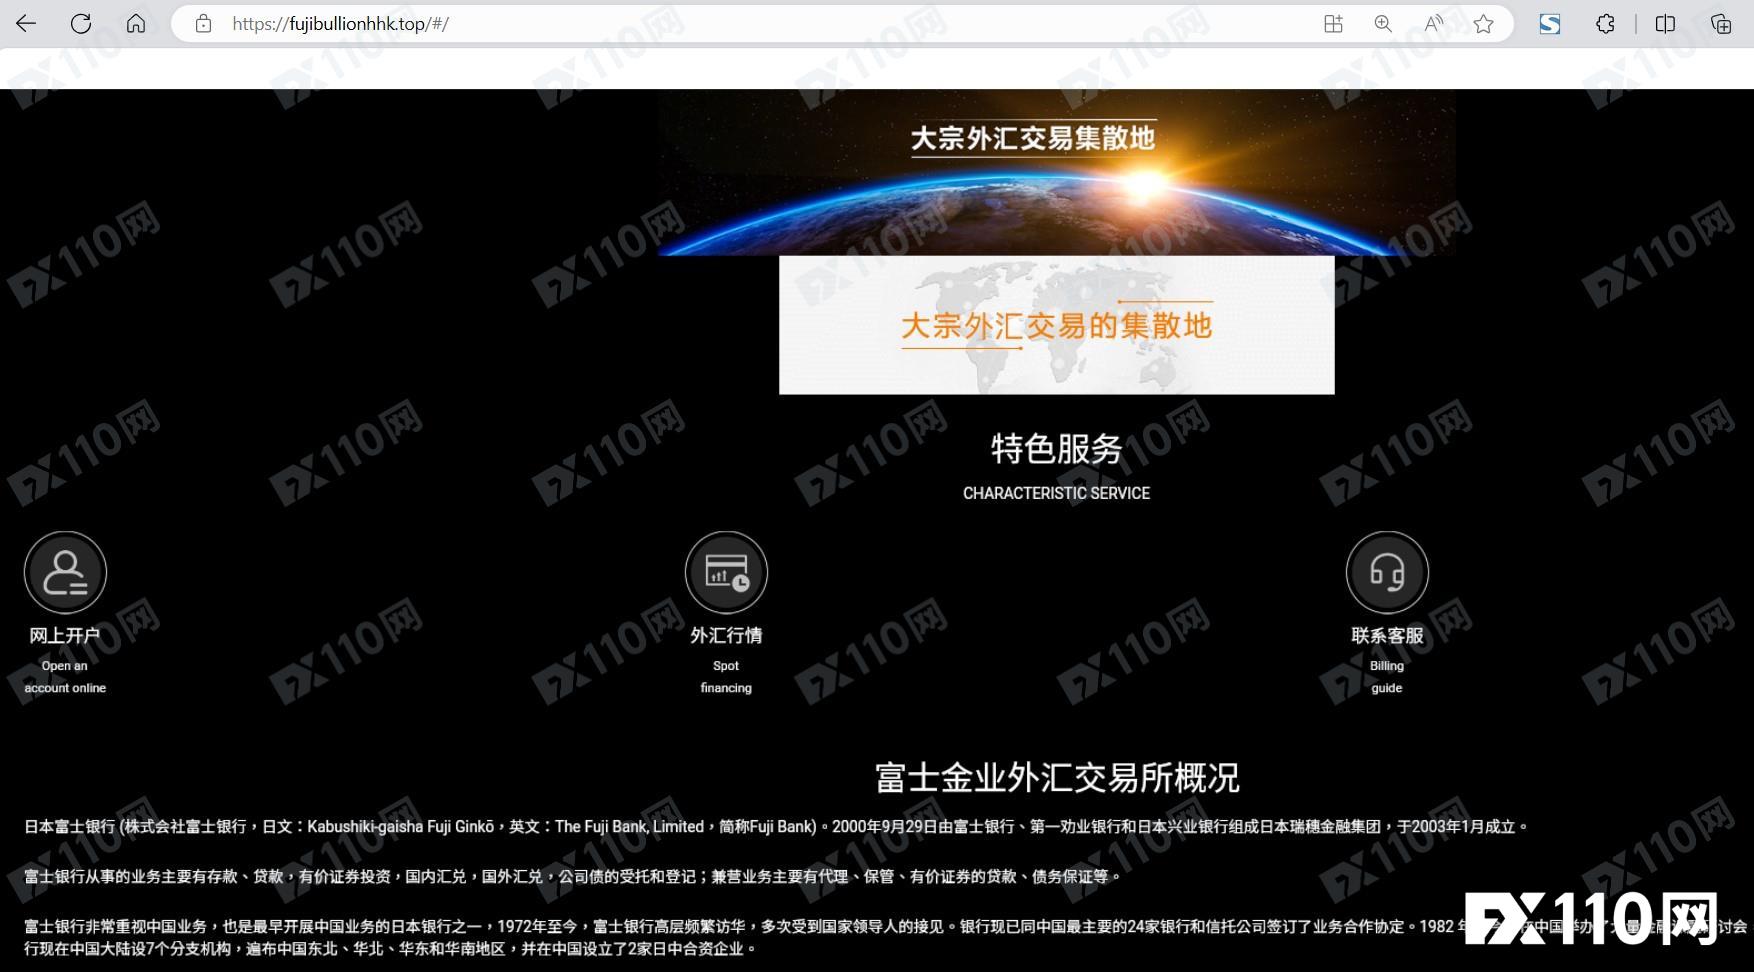This screenshot has width=1754, height=972.
Task: Click 'Spot financing' caption
Action: 726,677
